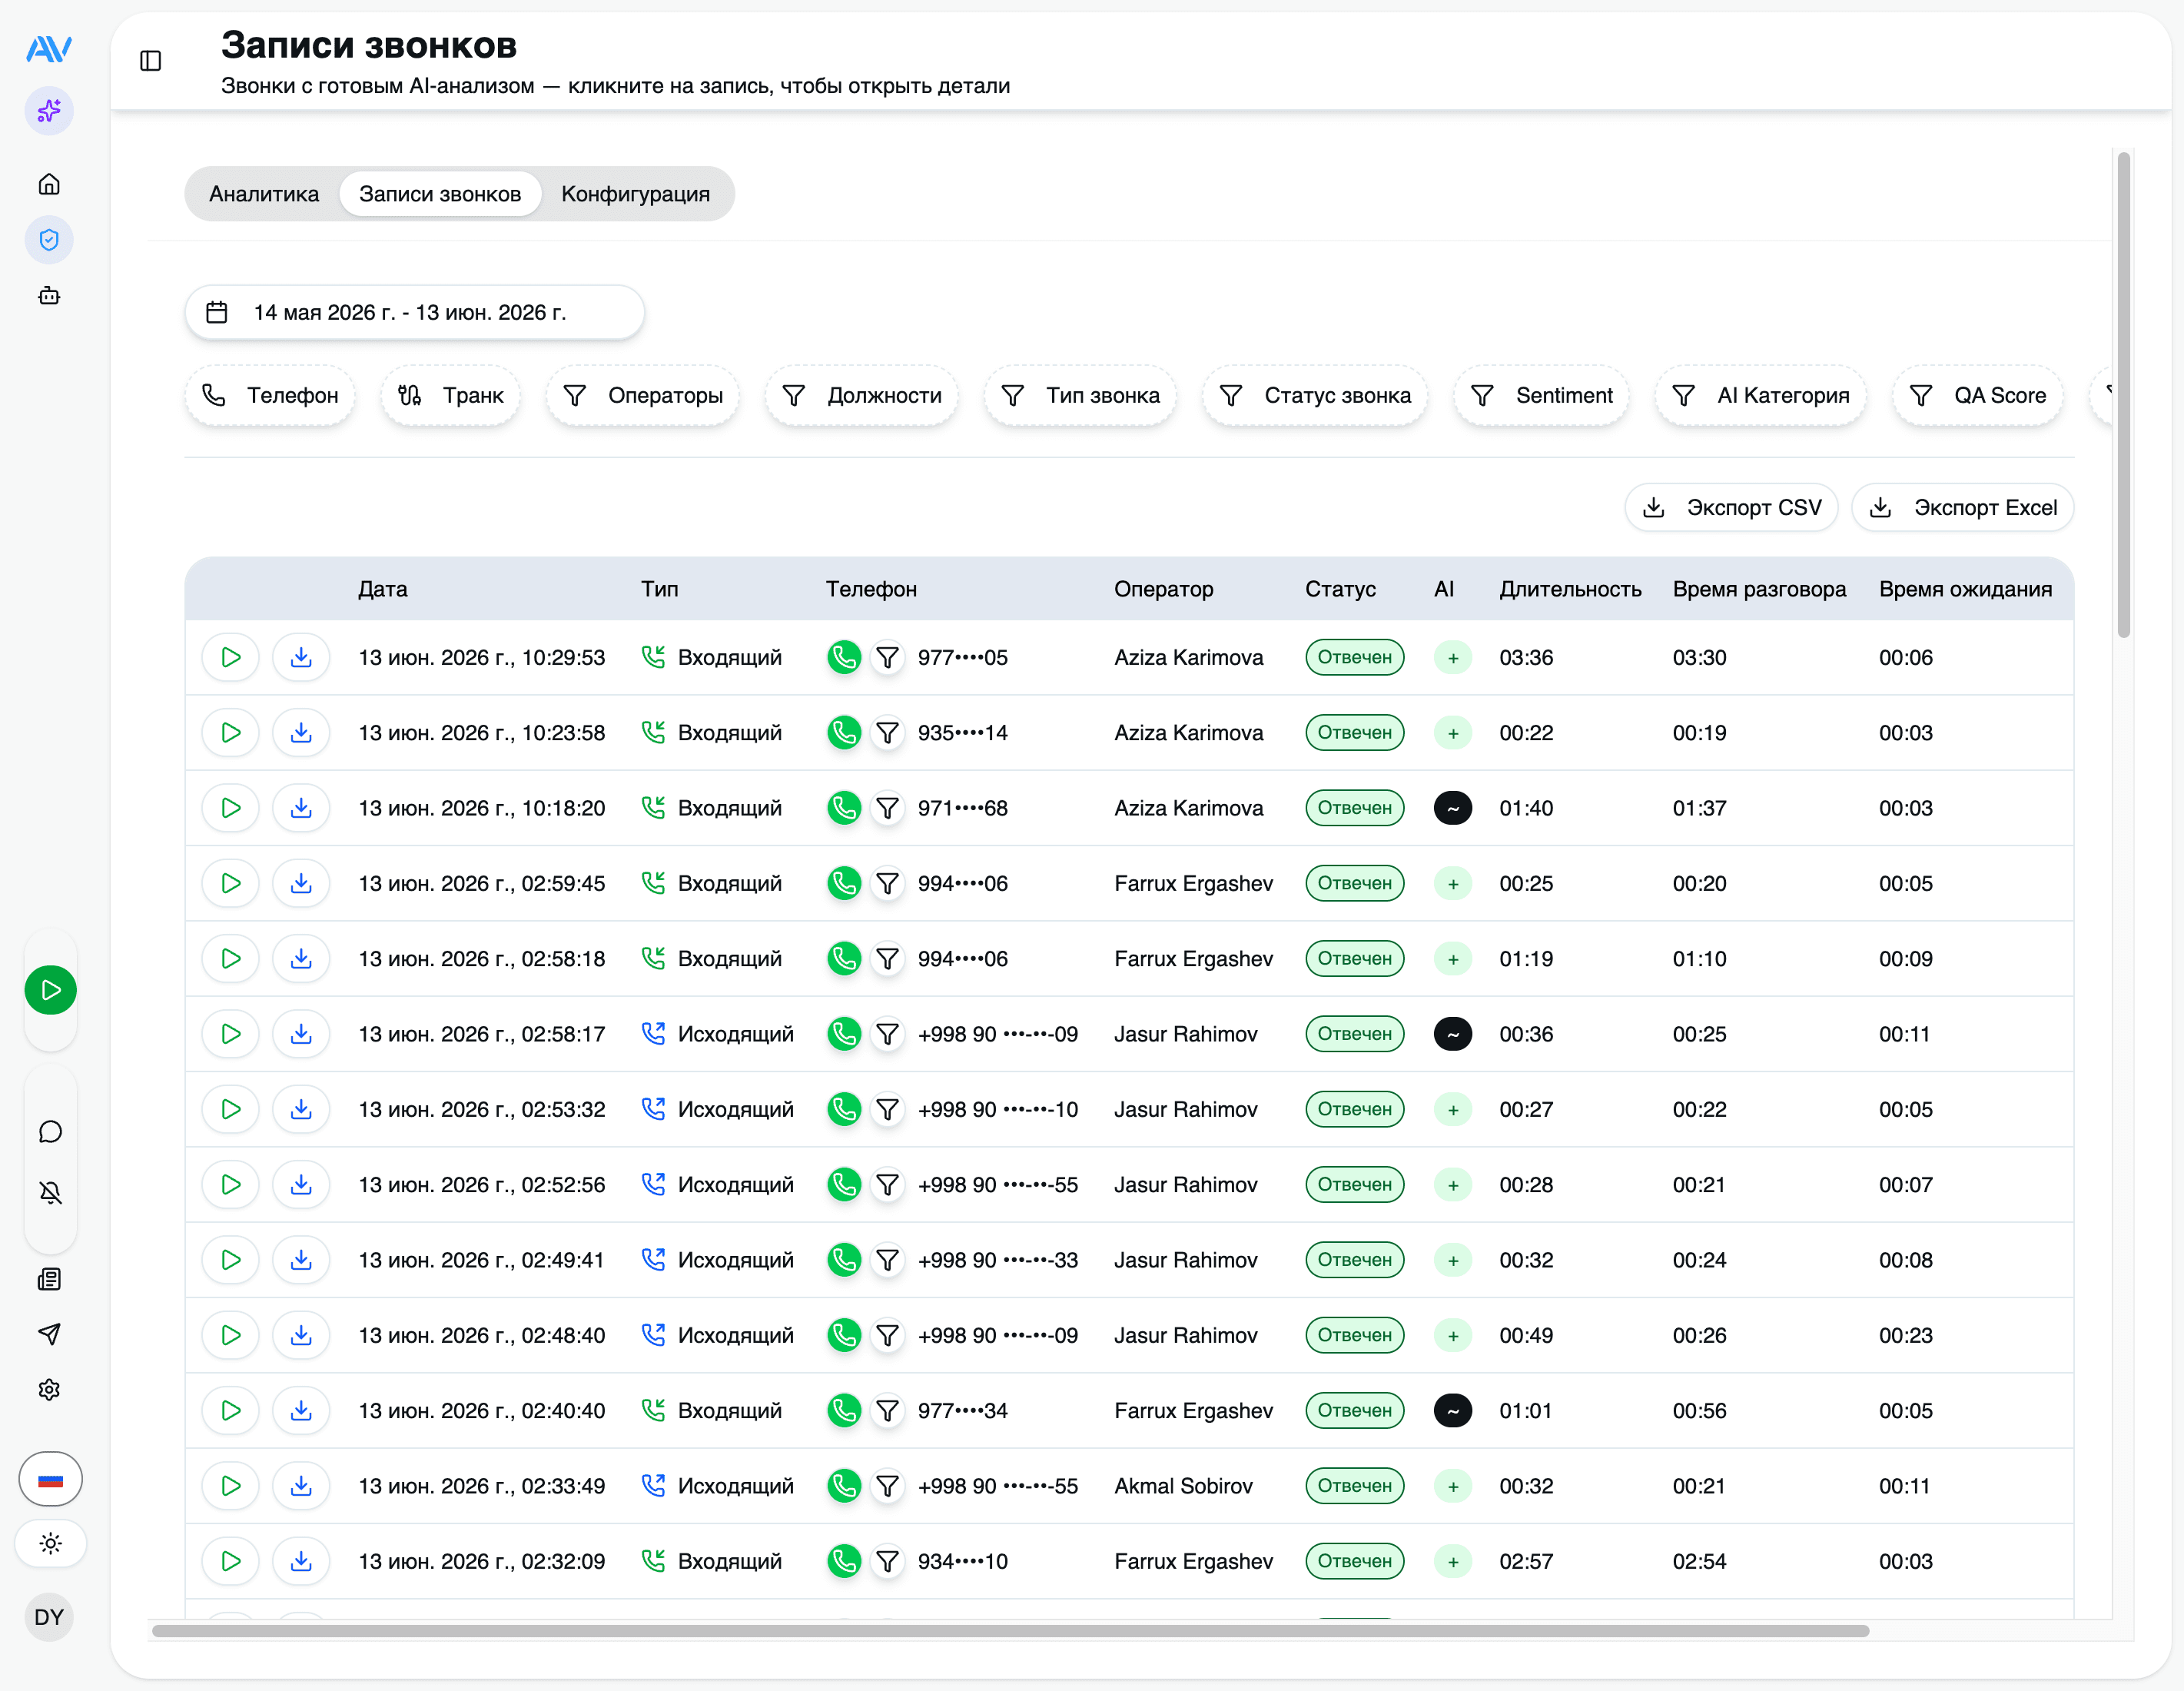Open the robot bot sidebar icon
2184x1691 pixels.
pos(49,296)
